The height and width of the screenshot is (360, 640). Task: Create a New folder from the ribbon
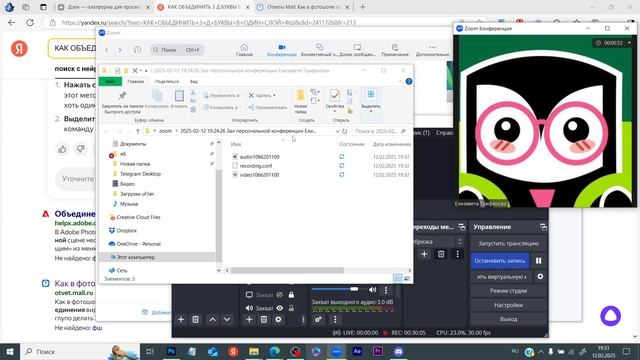click(x=300, y=102)
